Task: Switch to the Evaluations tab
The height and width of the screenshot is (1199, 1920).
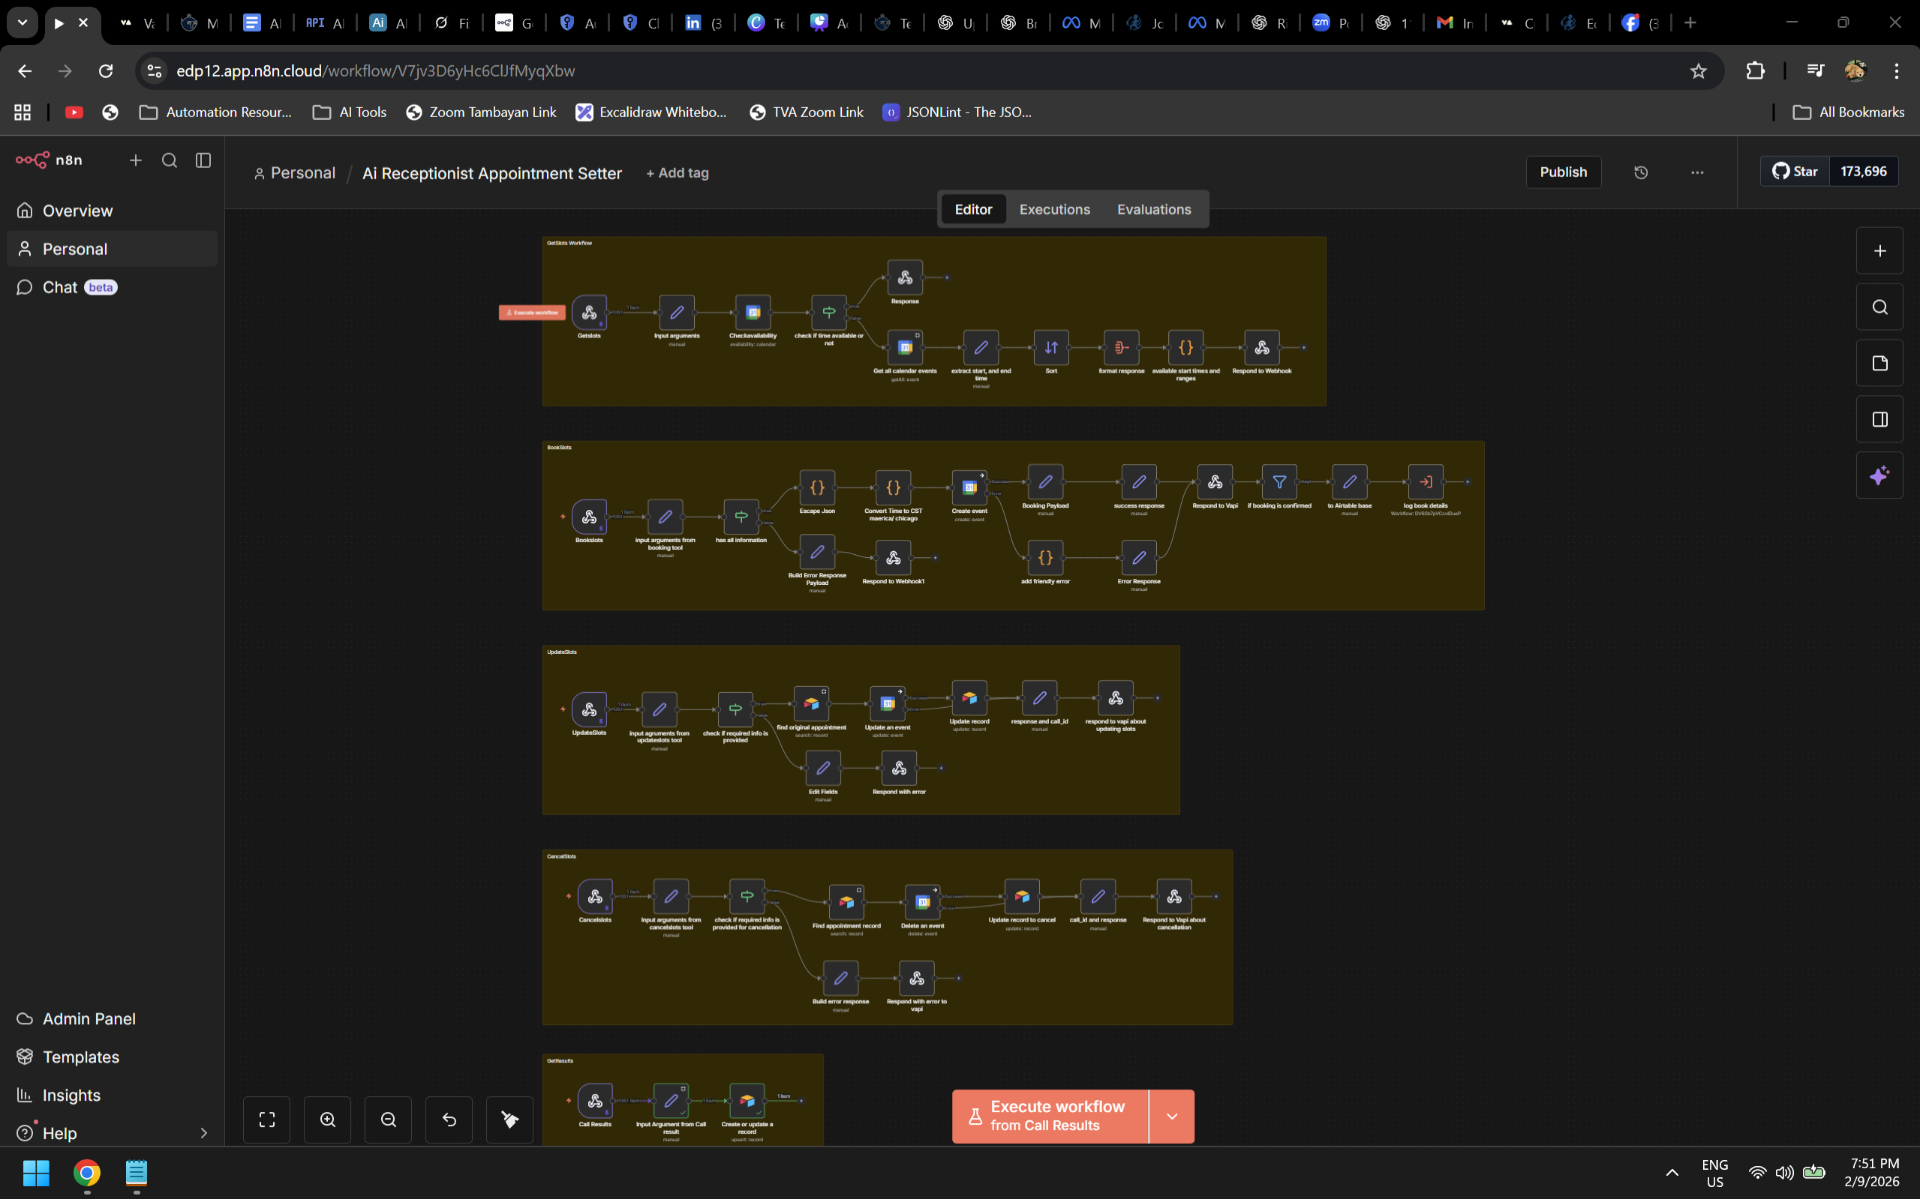Action: (1154, 209)
